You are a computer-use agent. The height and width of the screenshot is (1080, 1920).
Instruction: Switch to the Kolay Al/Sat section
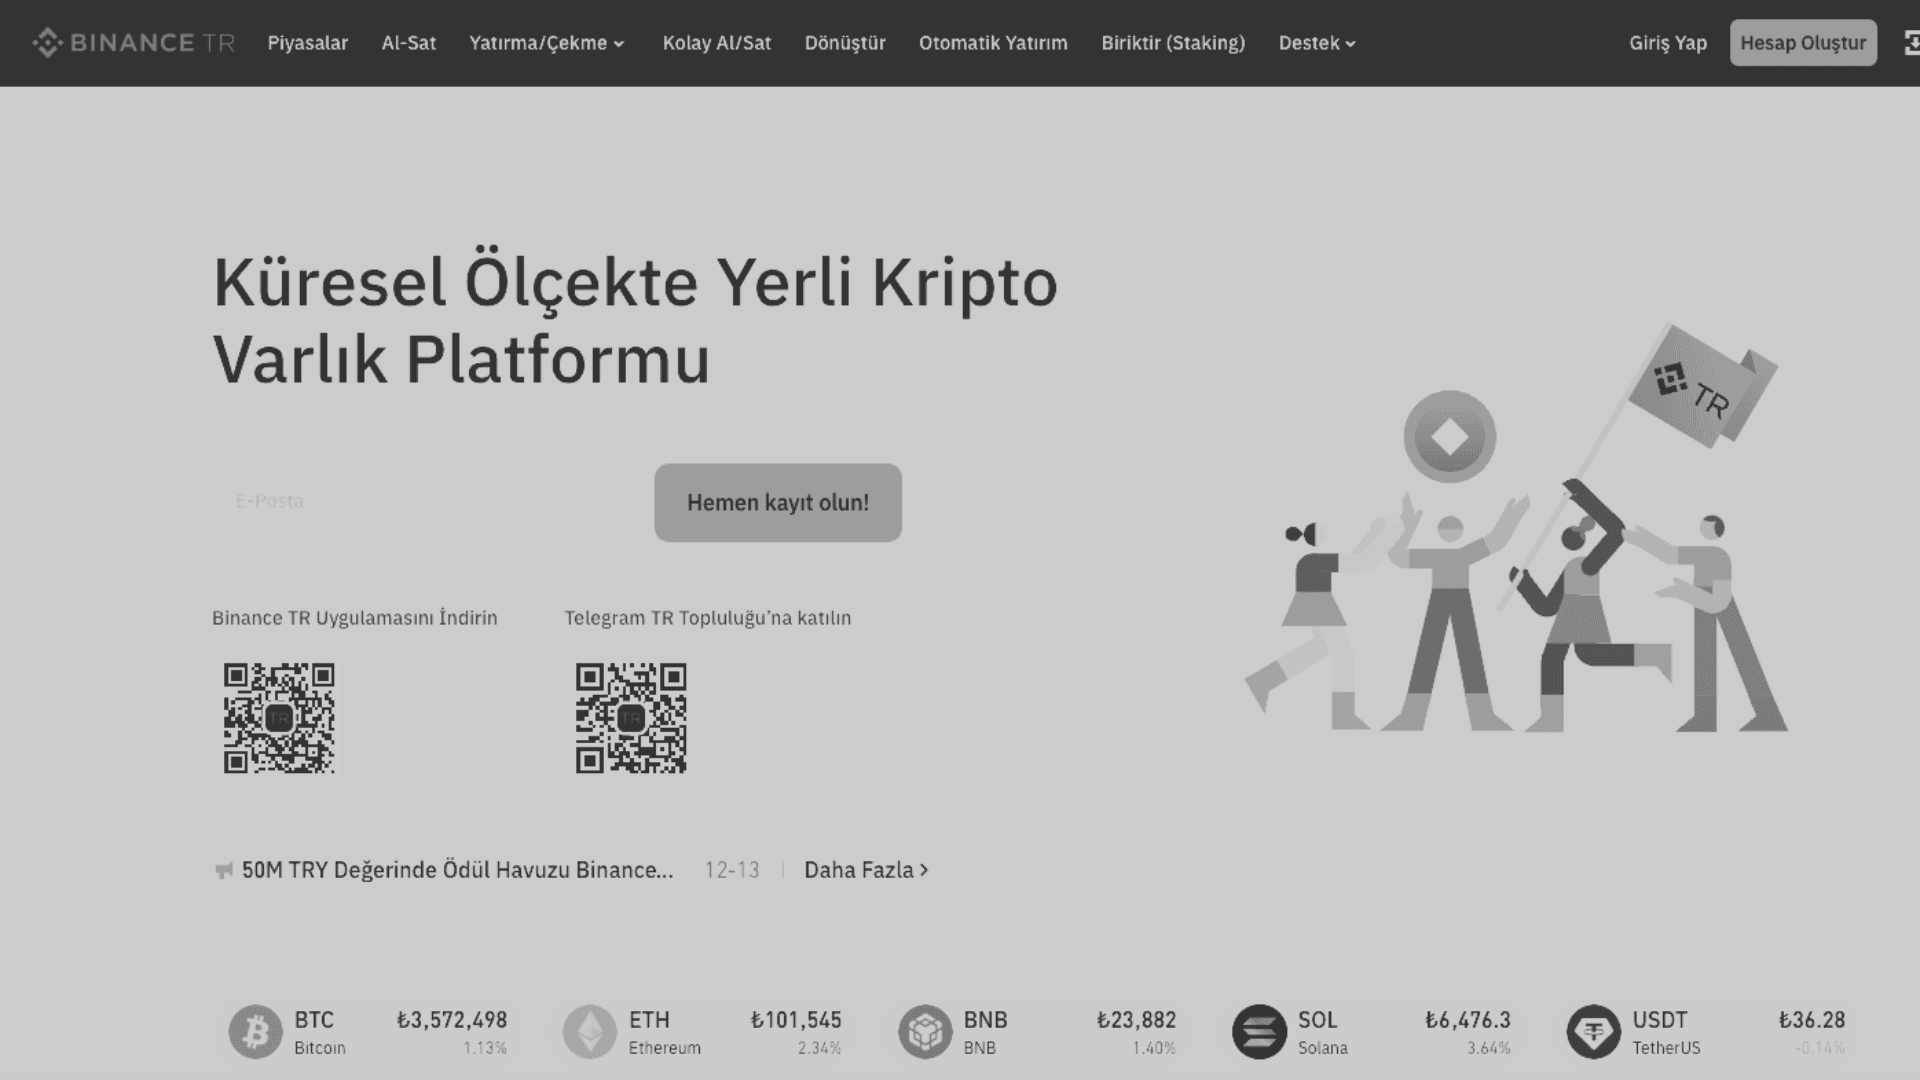pyautogui.click(x=715, y=43)
